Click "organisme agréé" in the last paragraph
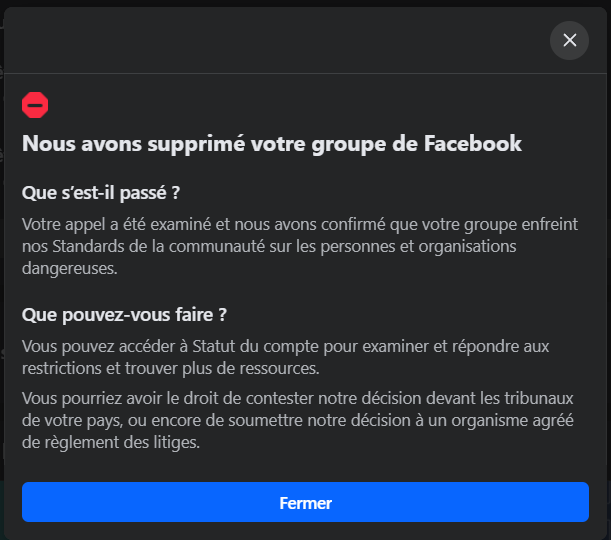611x540 pixels. [x=524, y=420]
